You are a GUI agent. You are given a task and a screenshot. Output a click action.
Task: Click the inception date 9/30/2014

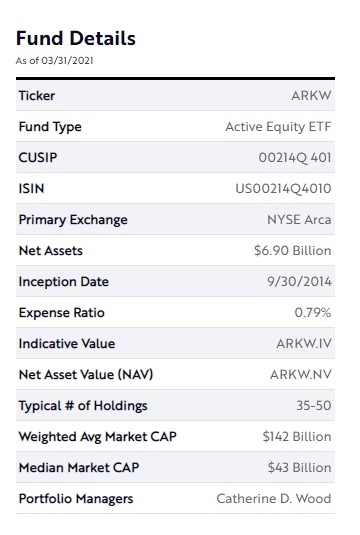(299, 282)
